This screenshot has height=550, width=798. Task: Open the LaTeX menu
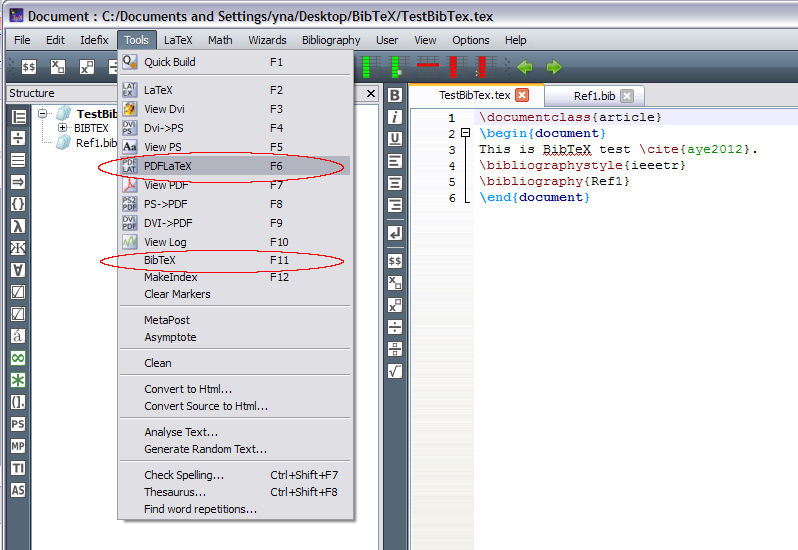click(x=178, y=40)
